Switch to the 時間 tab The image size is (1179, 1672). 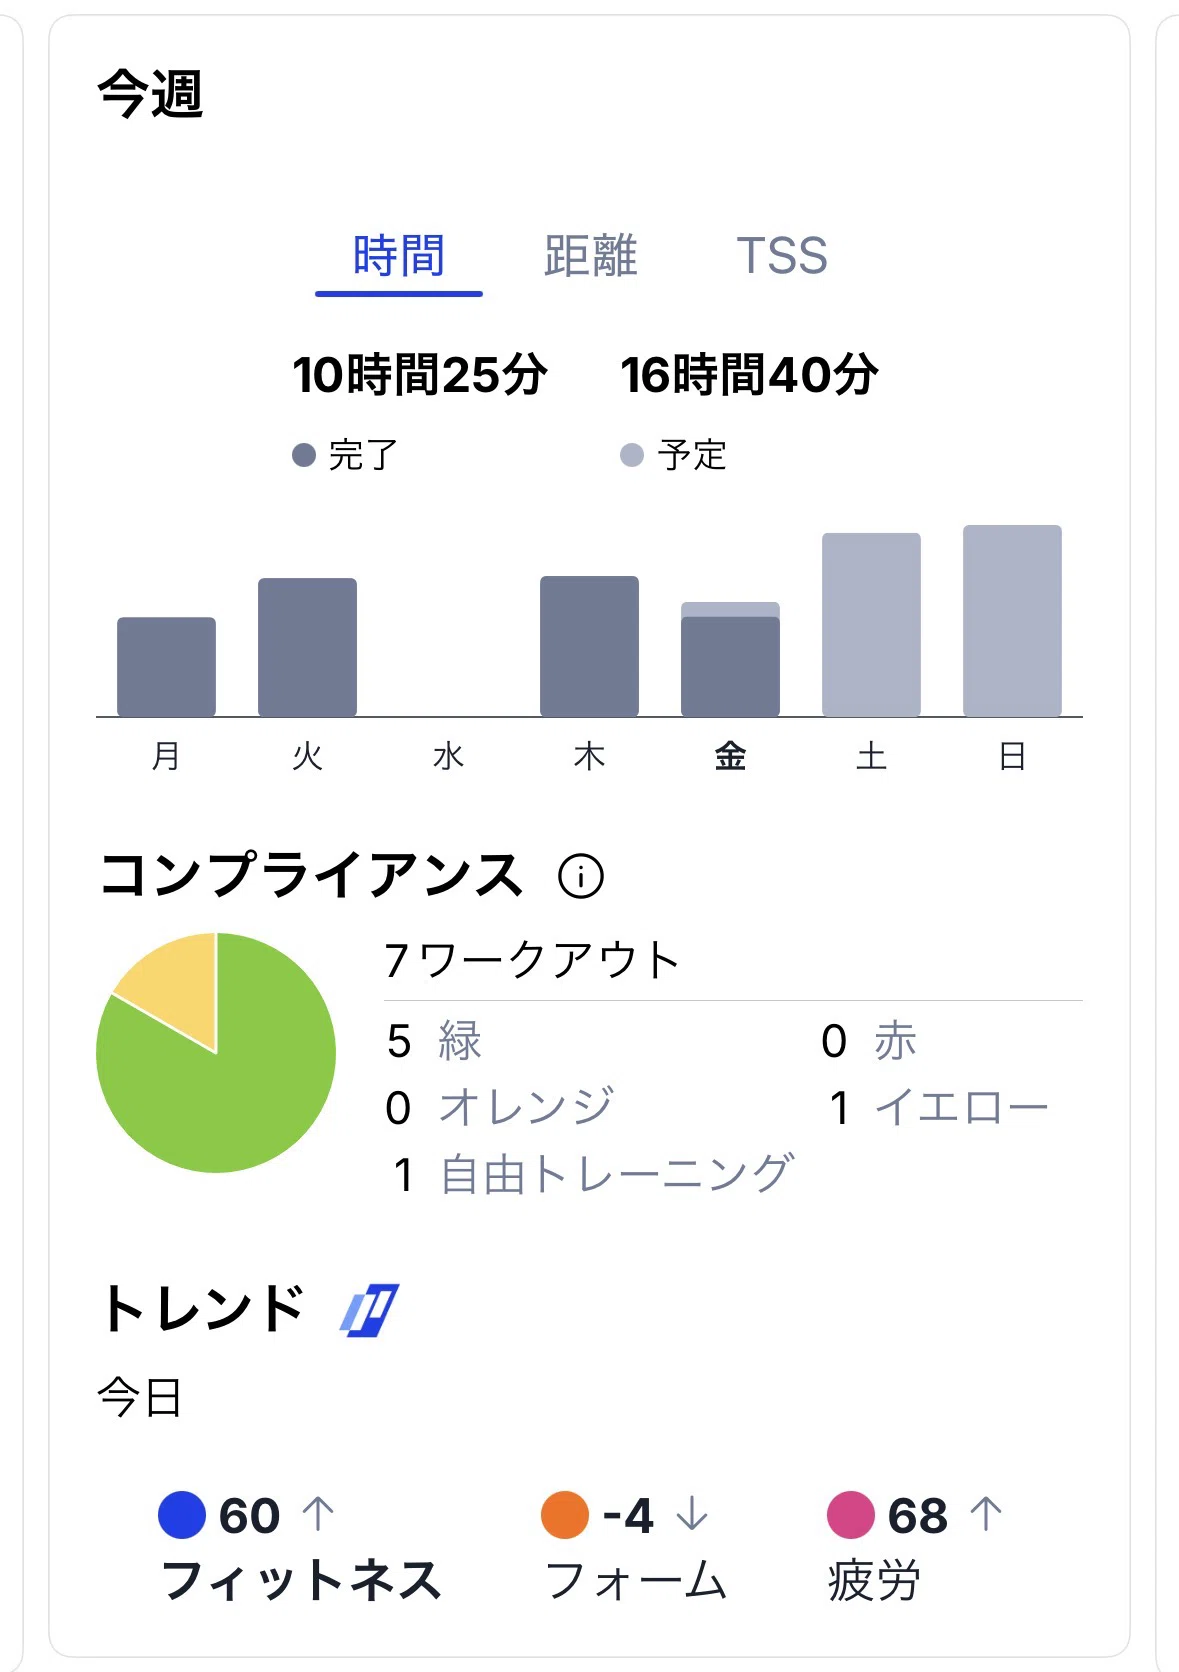(x=399, y=256)
